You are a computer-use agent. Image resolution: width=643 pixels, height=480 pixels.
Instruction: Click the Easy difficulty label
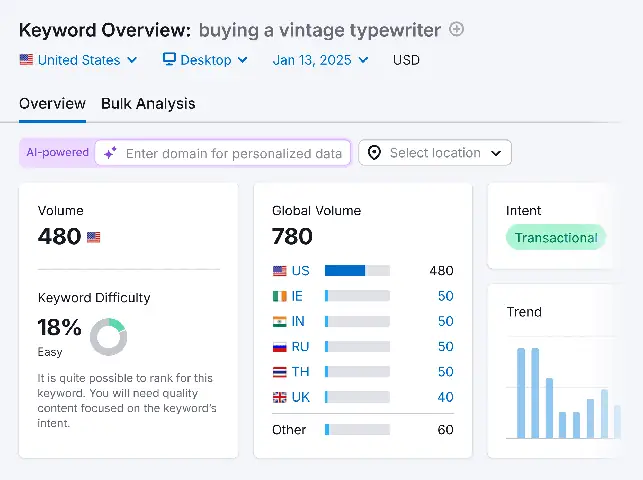click(x=50, y=352)
